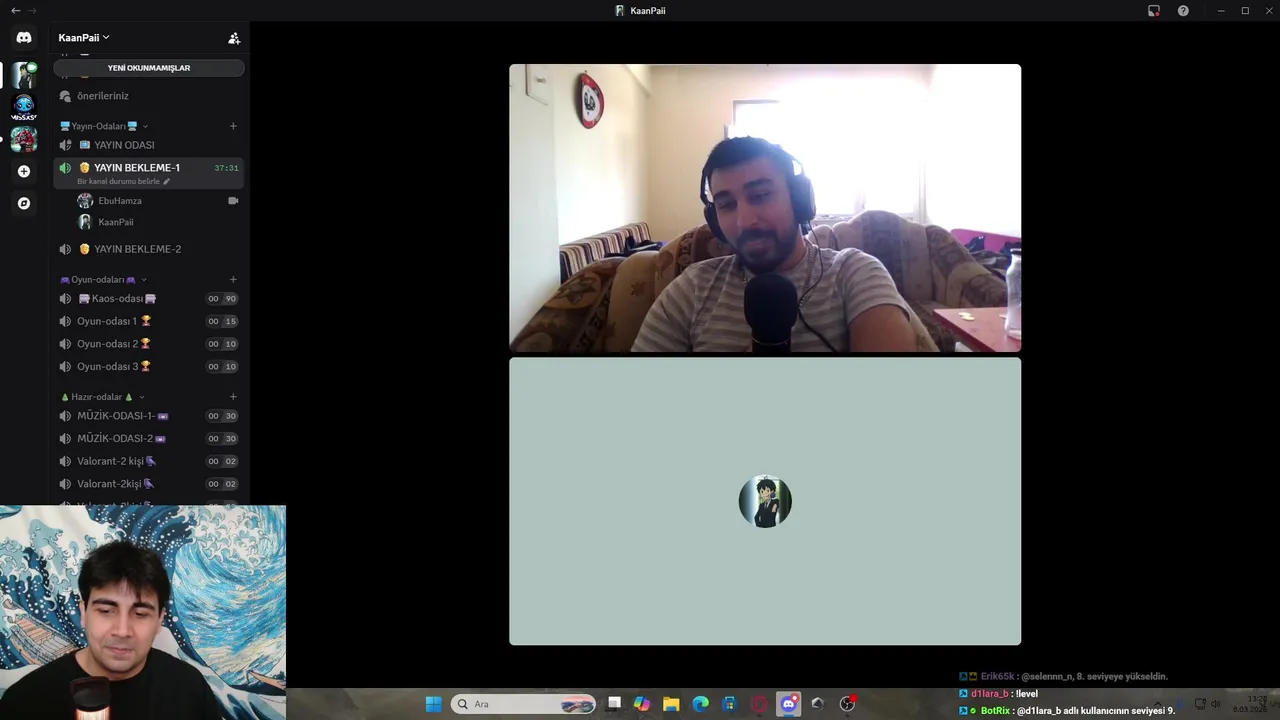Go forward with the forward arrow

[x=33, y=10]
